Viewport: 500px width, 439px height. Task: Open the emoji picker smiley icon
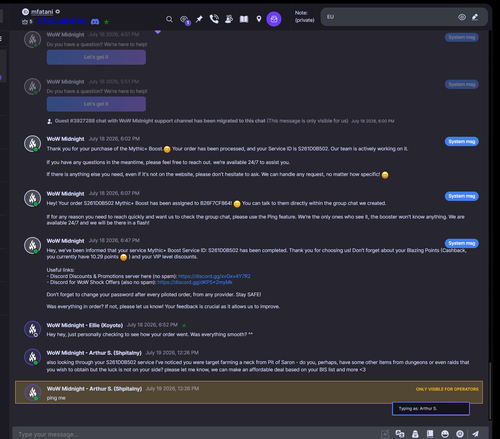click(445, 434)
